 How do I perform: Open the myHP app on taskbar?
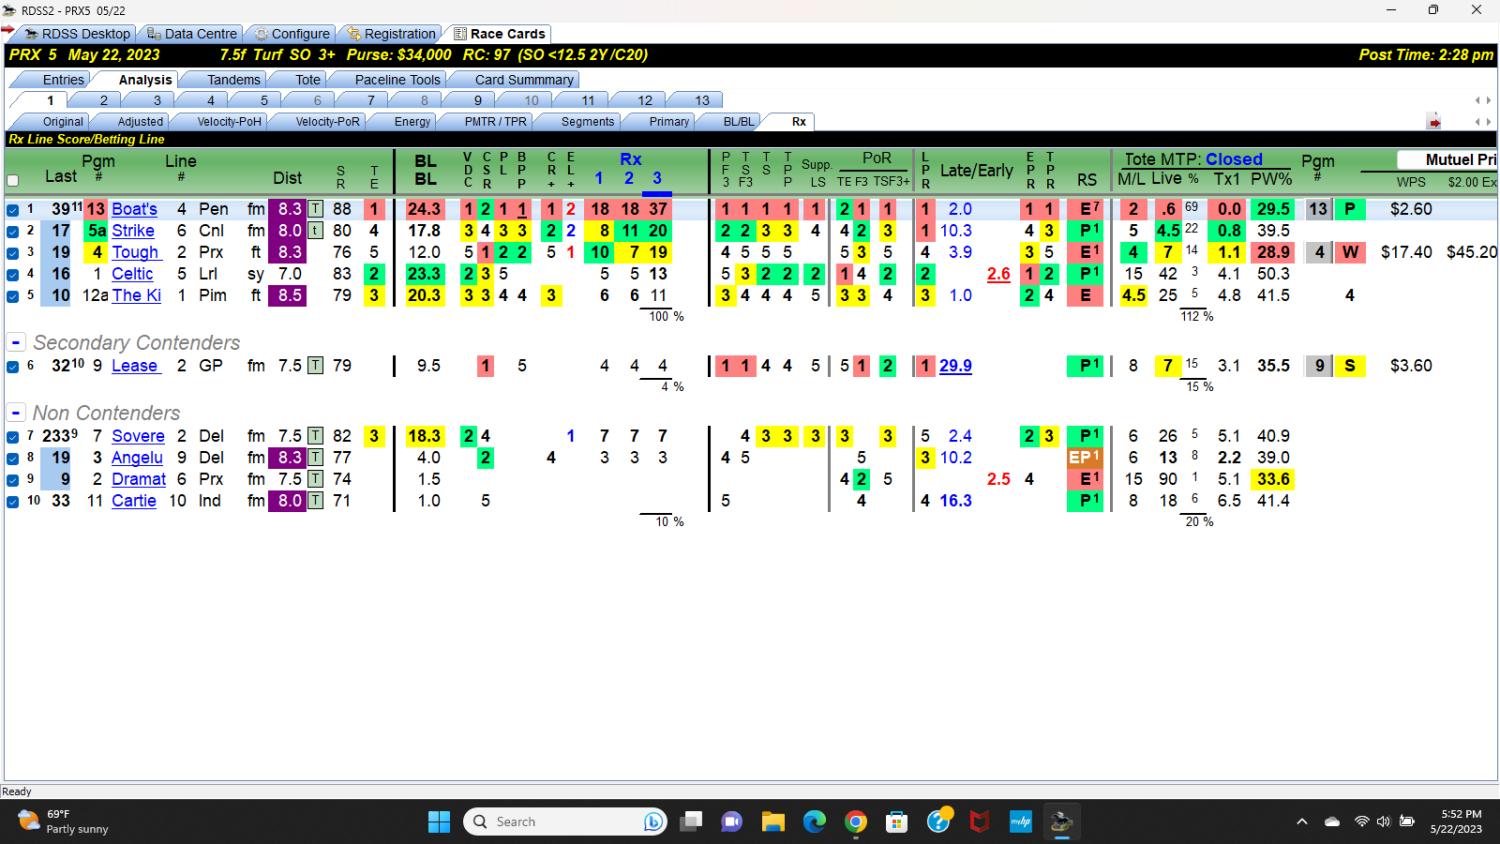(x=1020, y=822)
